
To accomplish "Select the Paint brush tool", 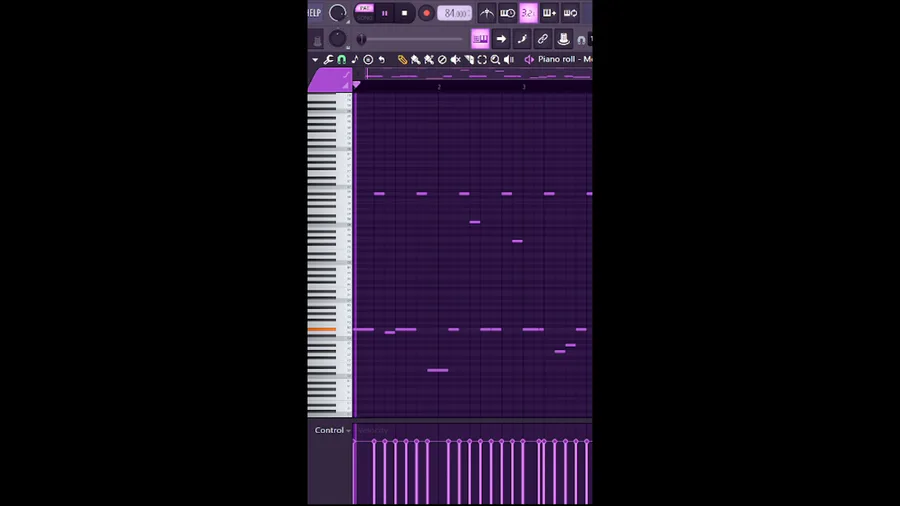I will click(x=416, y=60).
